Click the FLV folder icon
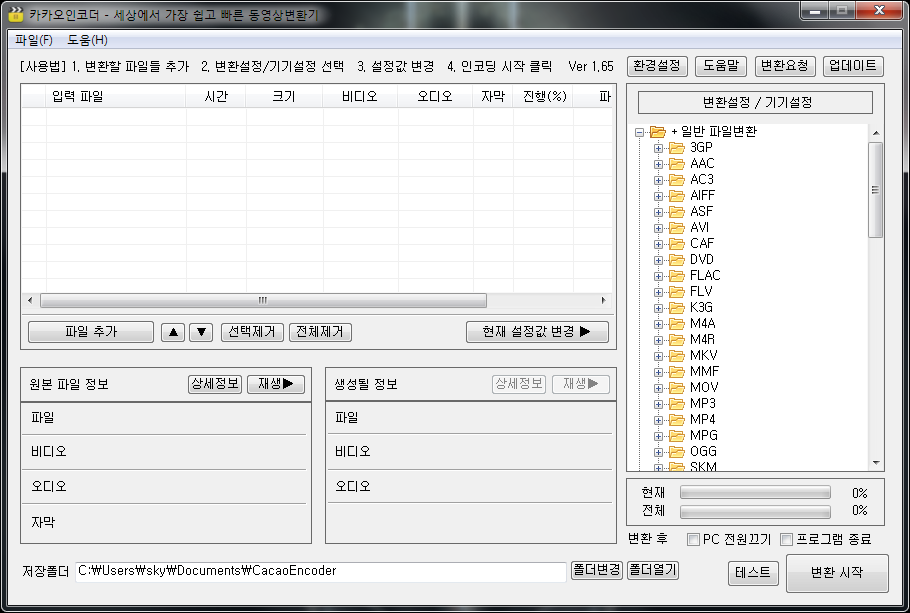Image resolution: width=910 pixels, height=613 pixels. tap(677, 291)
